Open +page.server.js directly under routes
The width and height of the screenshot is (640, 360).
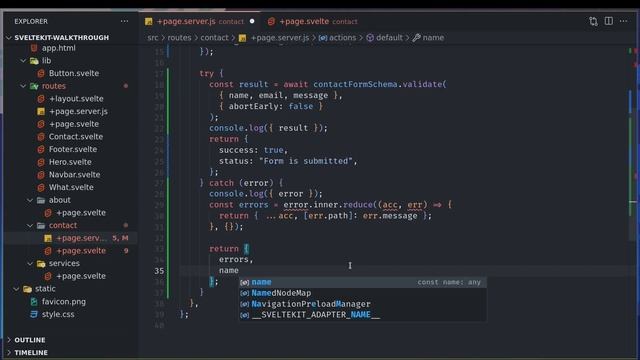coord(78,111)
